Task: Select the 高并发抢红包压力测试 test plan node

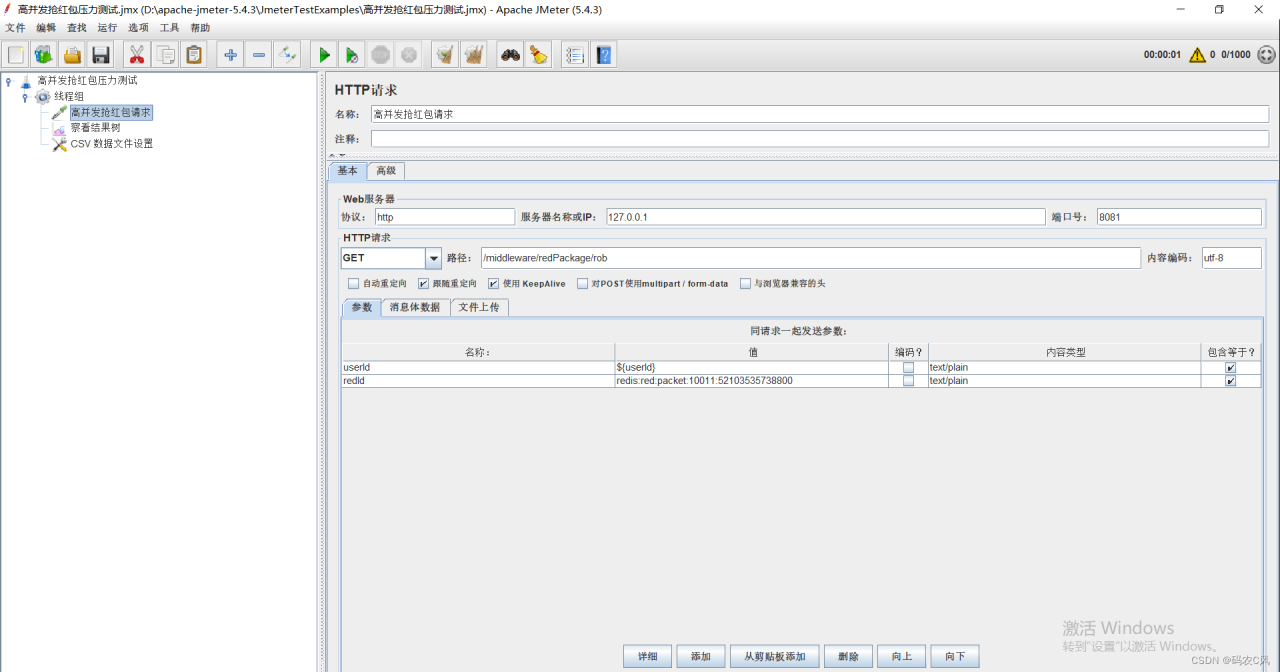Action: tap(87, 81)
